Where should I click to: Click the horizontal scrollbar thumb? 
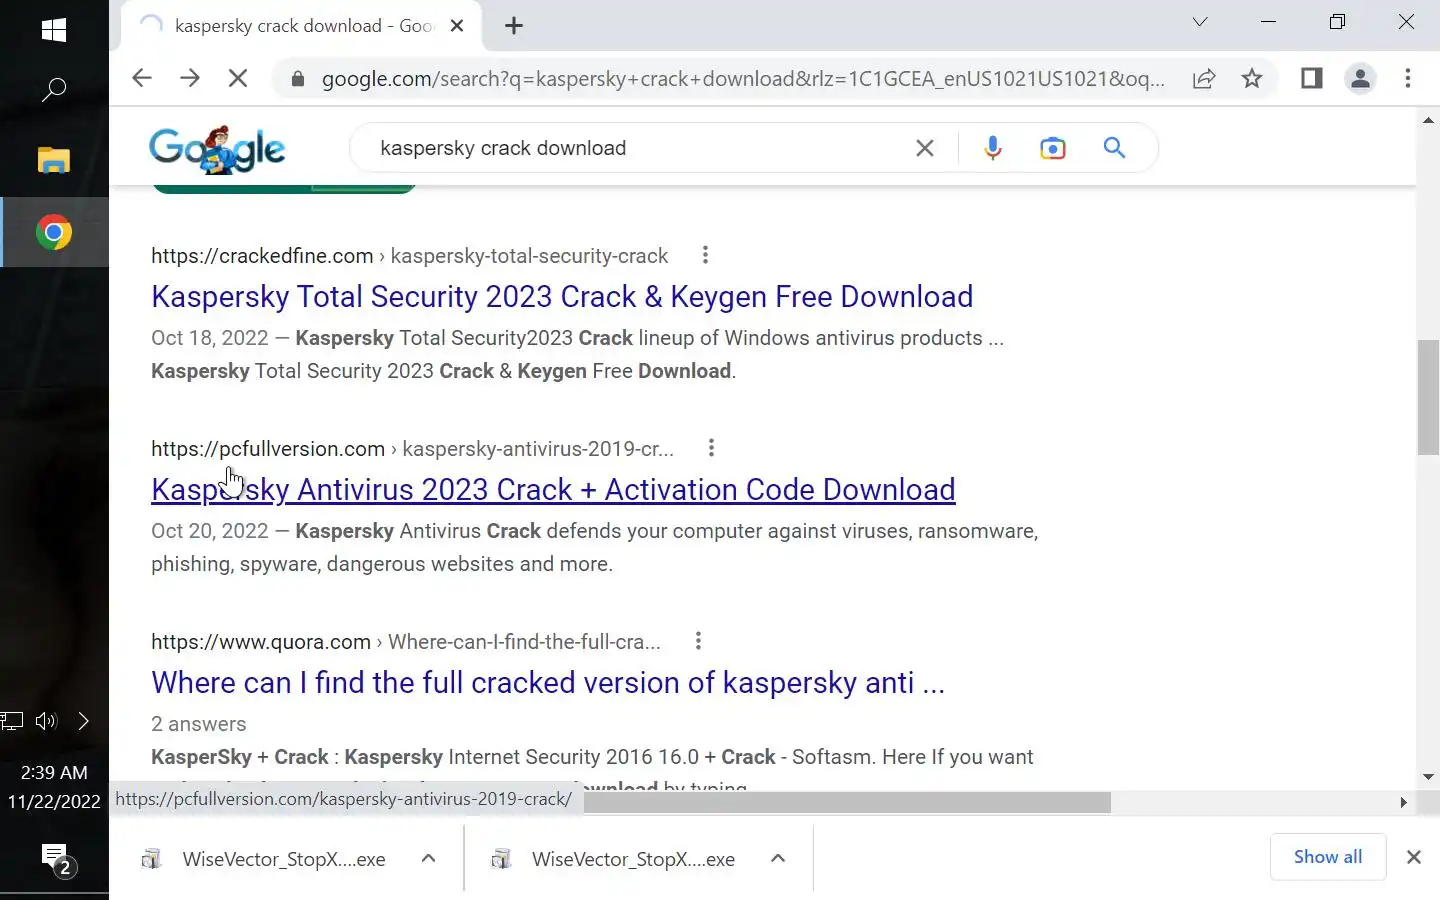coord(847,802)
